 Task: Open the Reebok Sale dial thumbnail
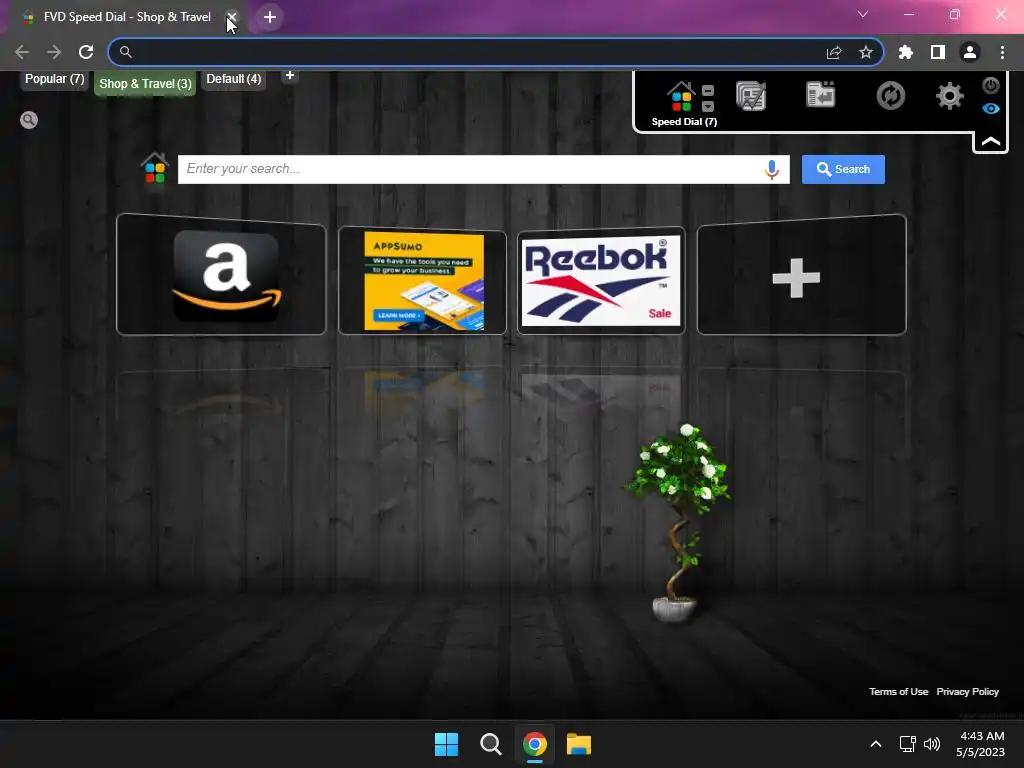point(601,281)
